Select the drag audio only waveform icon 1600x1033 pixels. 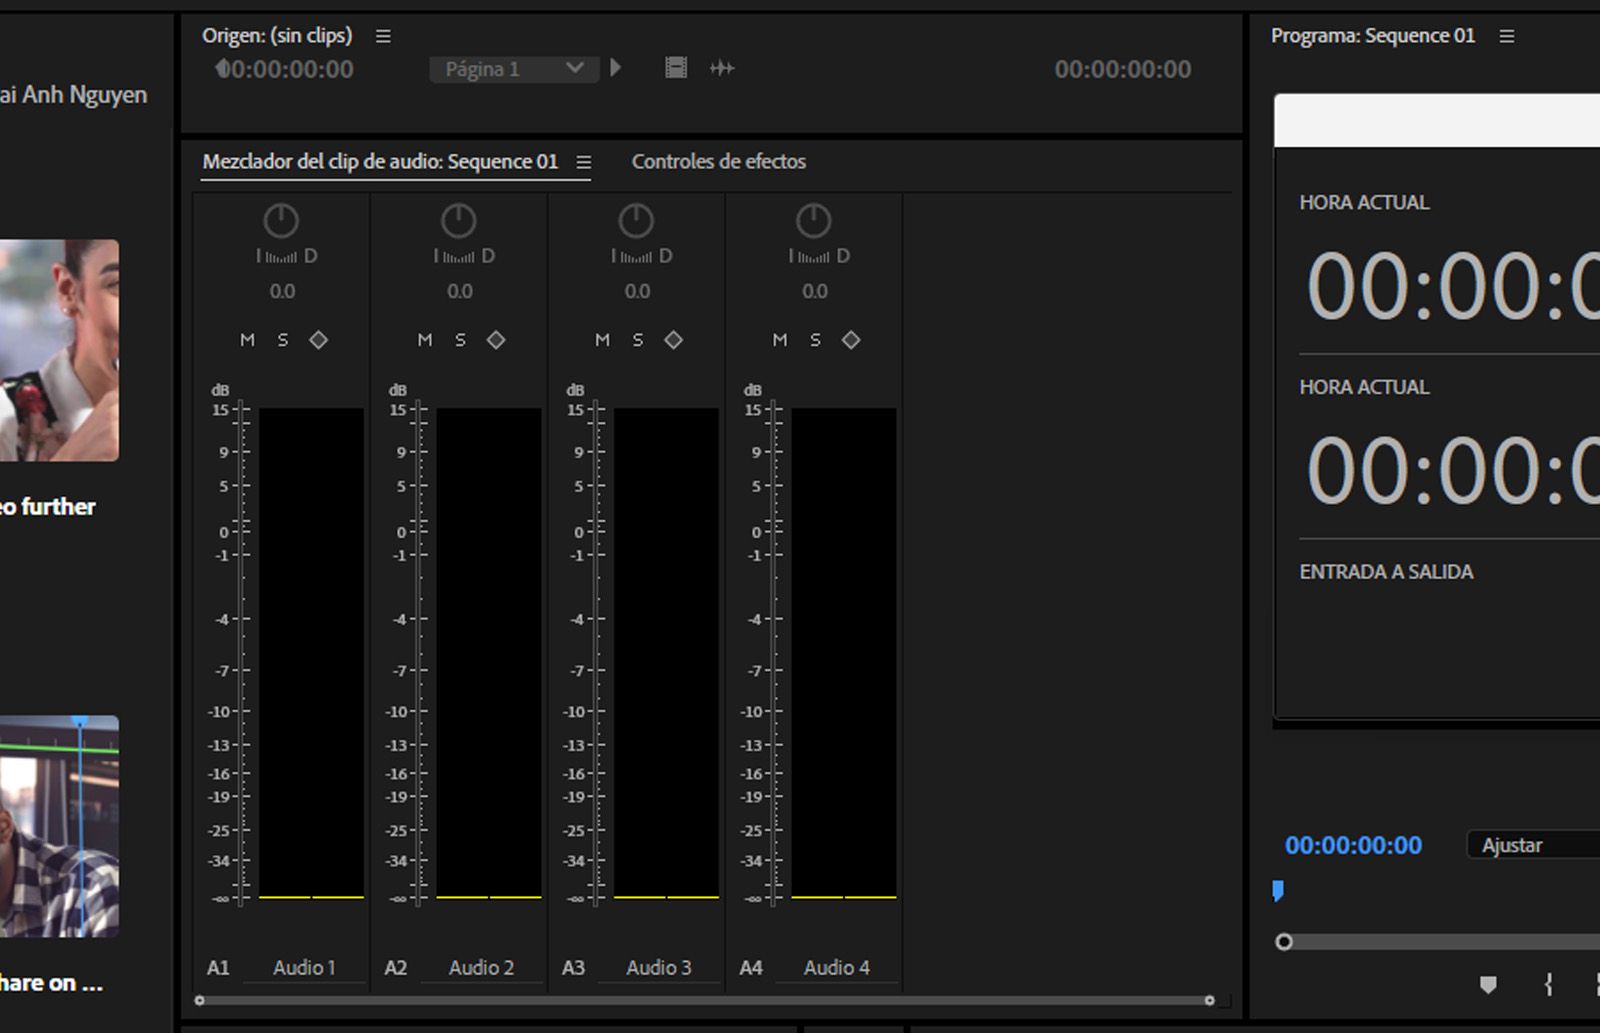tap(722, 68)
